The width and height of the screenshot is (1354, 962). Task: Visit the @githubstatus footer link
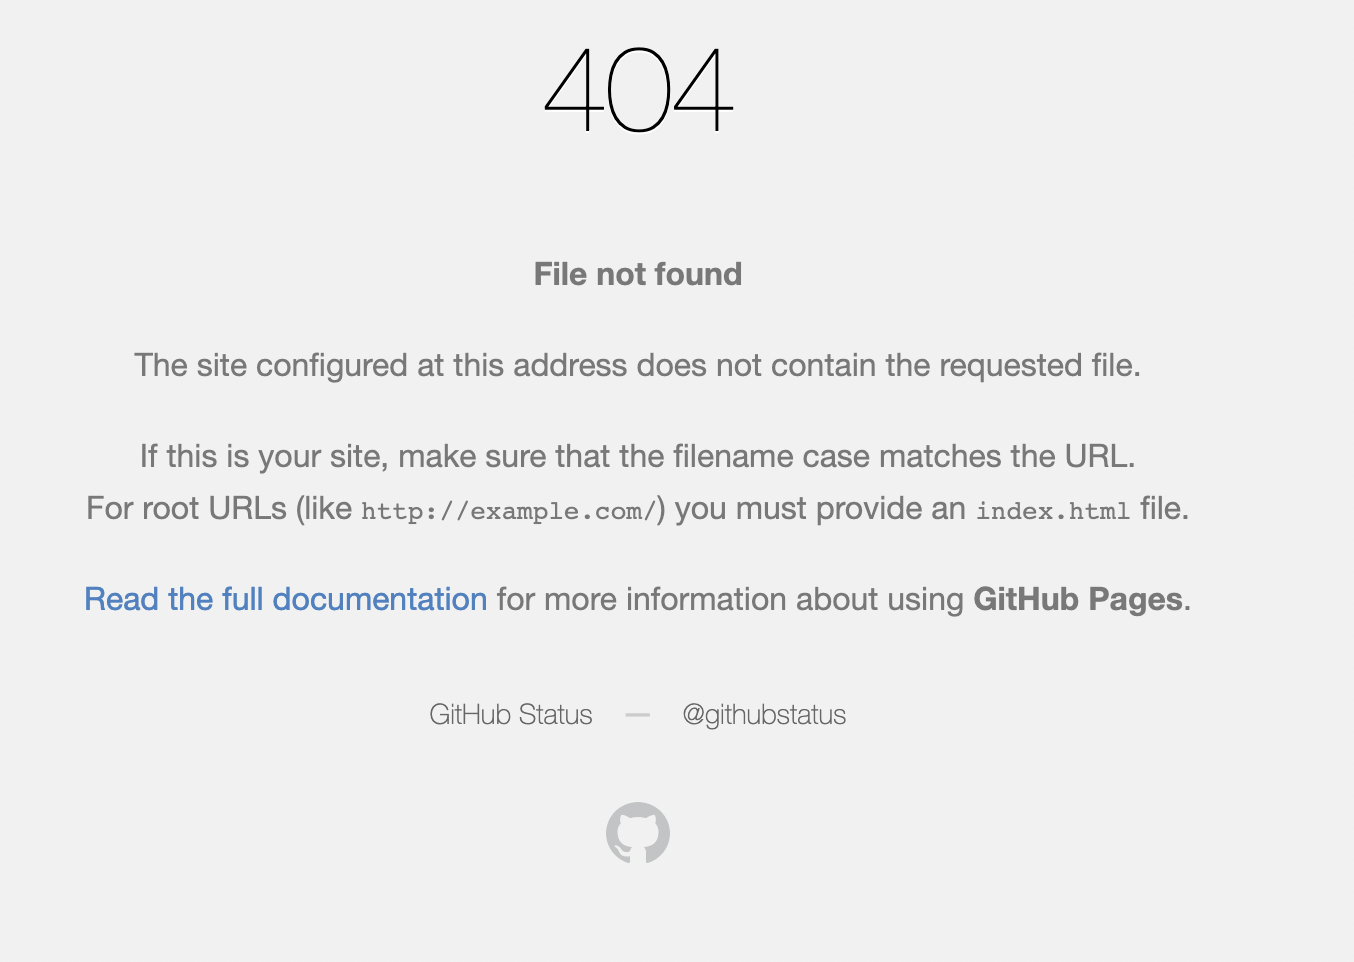(764, 714)
